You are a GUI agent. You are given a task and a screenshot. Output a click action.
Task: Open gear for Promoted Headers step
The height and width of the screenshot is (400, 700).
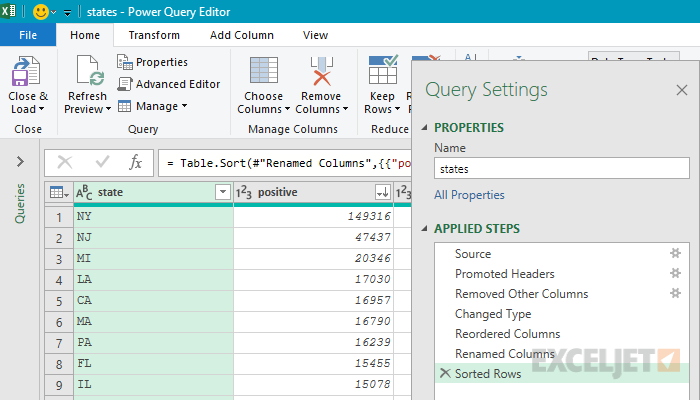pyautogui.click(x=675, y=273)
